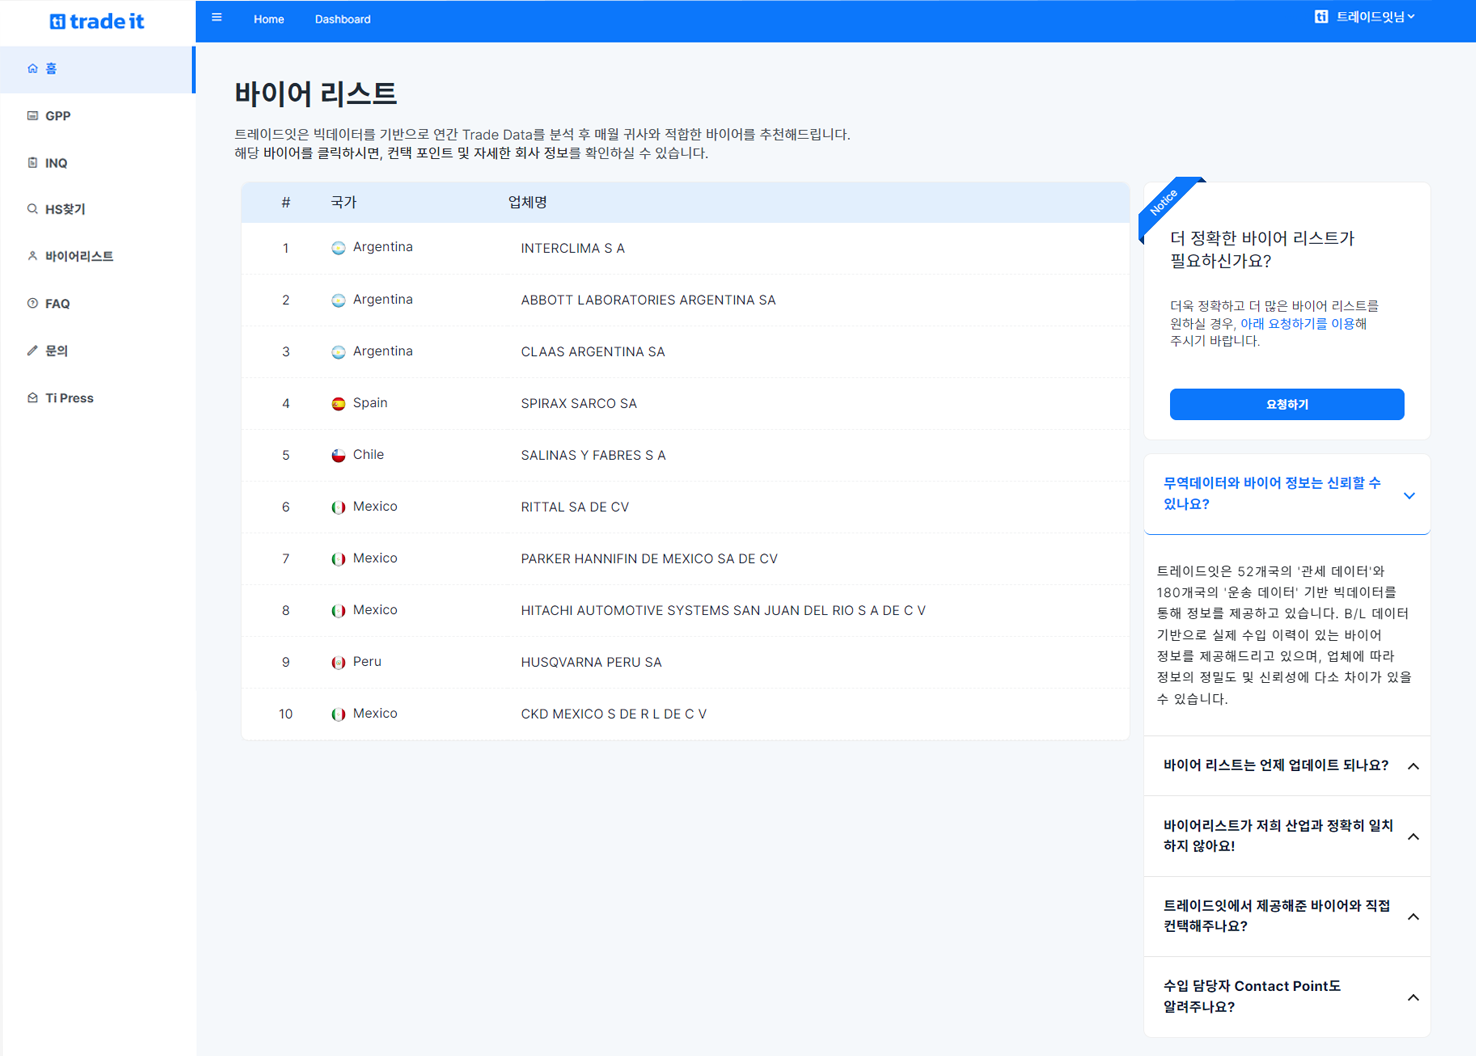This screenshot has width=1476, height=1056.
Task: Click the trade it logo
Action: 97,21
